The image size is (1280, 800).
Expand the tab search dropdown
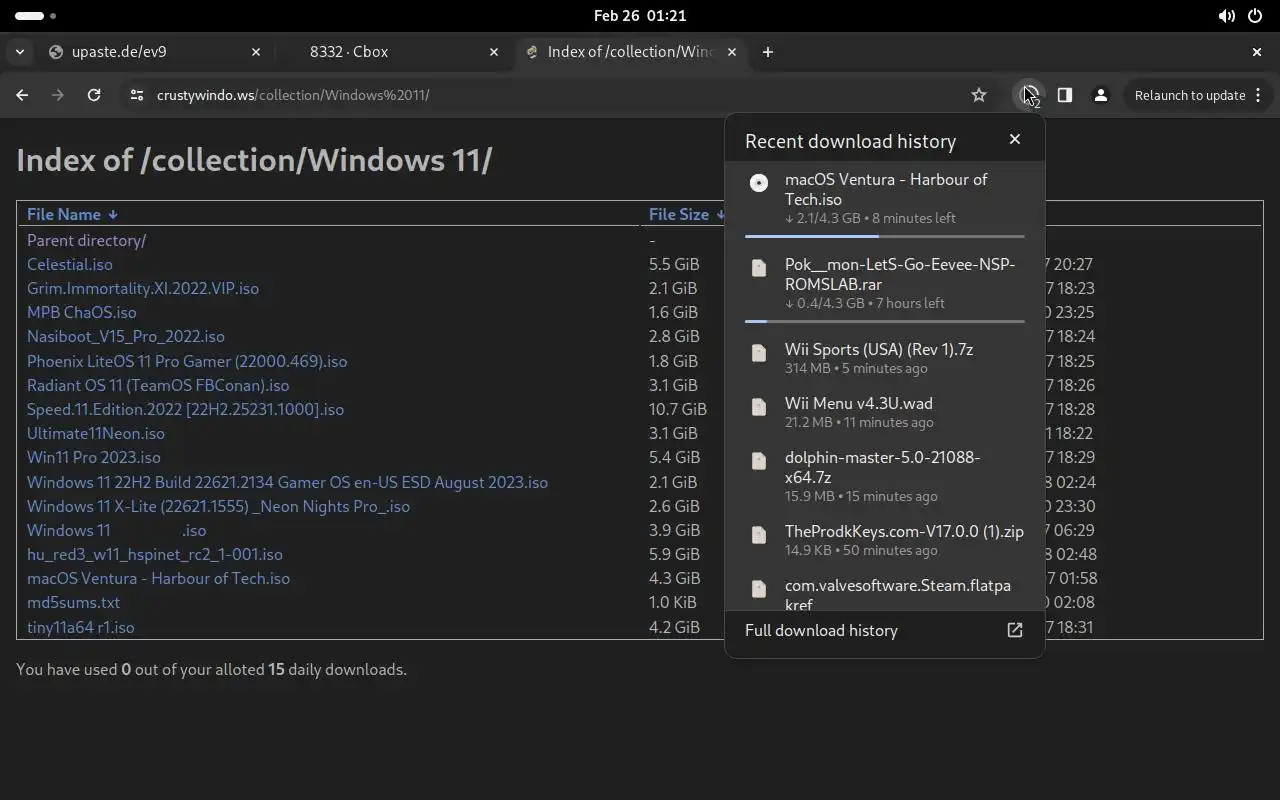(x=20, y=52)
